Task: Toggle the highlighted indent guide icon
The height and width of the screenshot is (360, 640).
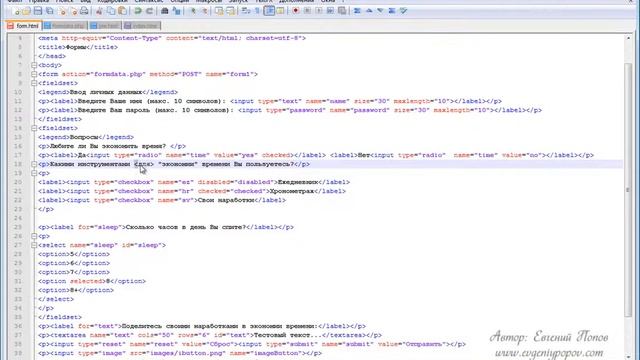Action: coord(269,11)
